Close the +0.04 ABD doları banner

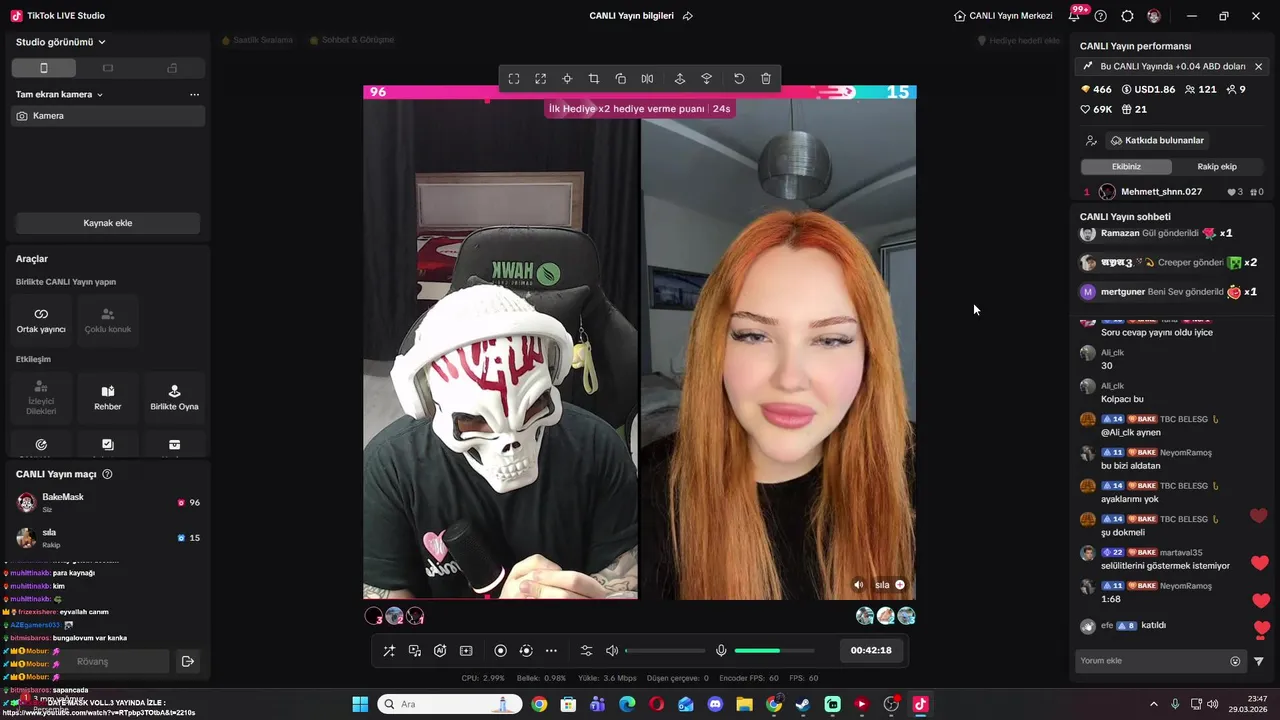tap(1258, 66)
